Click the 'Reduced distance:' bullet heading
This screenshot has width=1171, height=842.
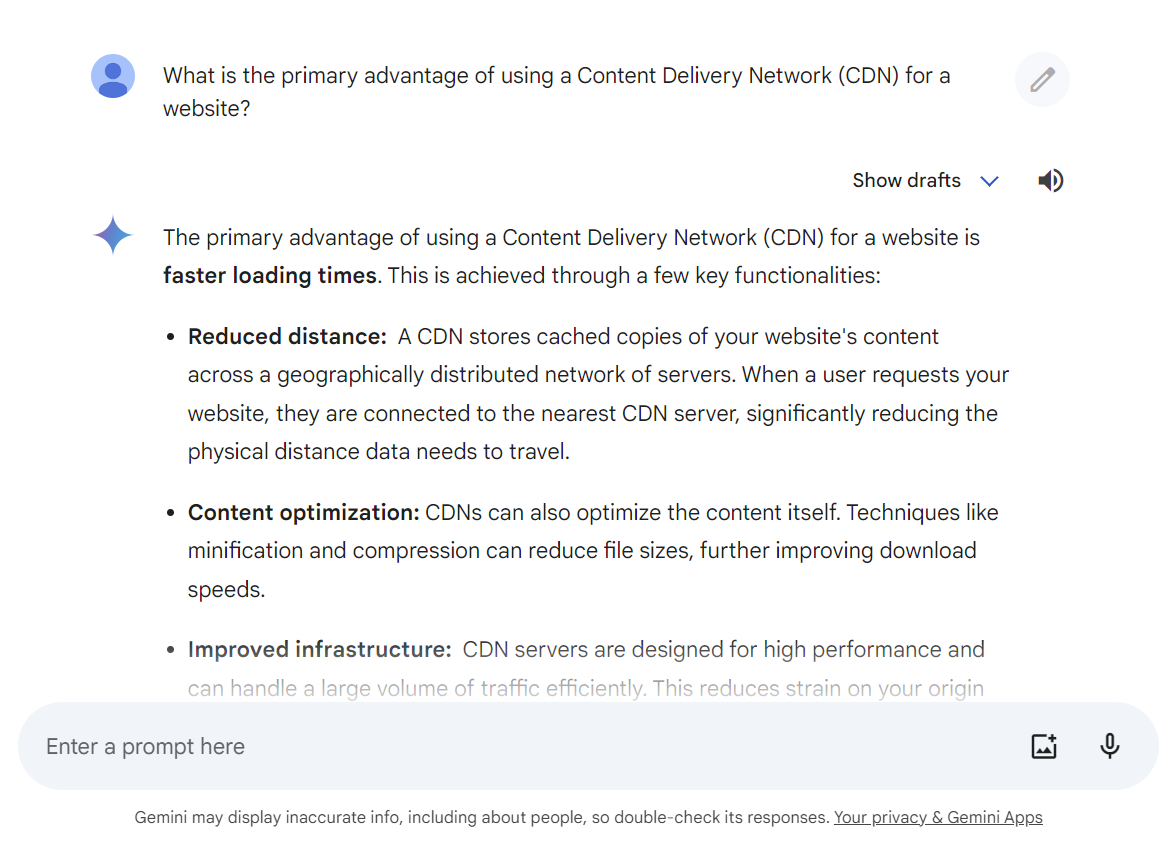tap(287, 337)
